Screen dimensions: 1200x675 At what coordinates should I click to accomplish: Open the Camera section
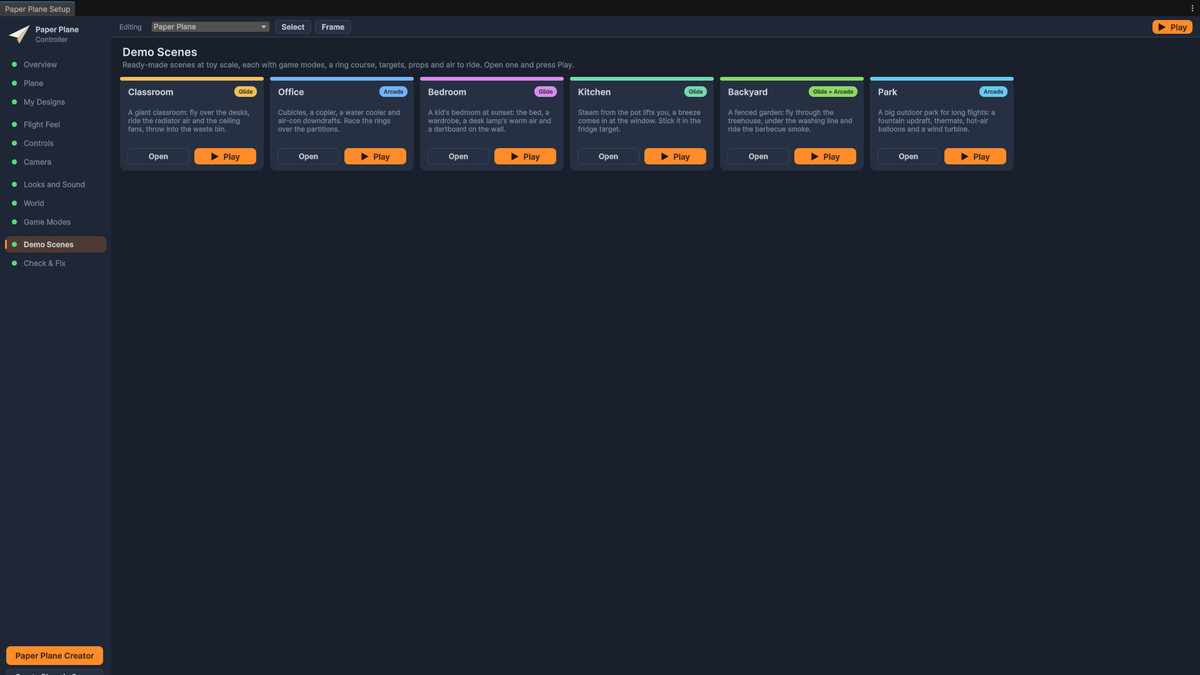coord(55,162)
